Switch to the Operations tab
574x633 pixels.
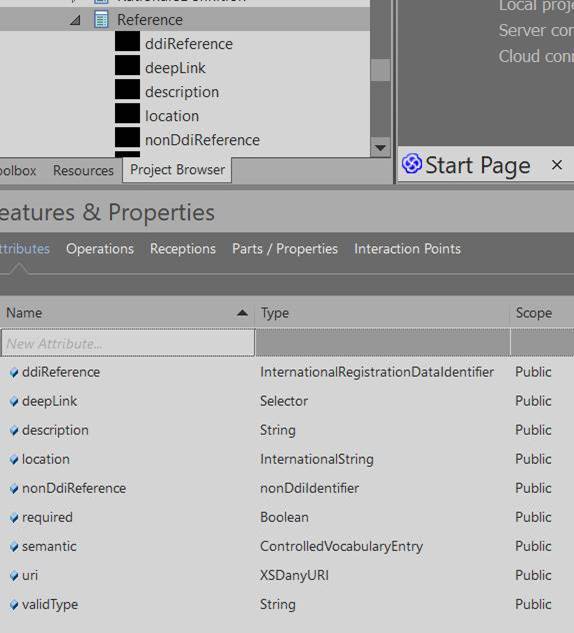[x=100, y=249]
